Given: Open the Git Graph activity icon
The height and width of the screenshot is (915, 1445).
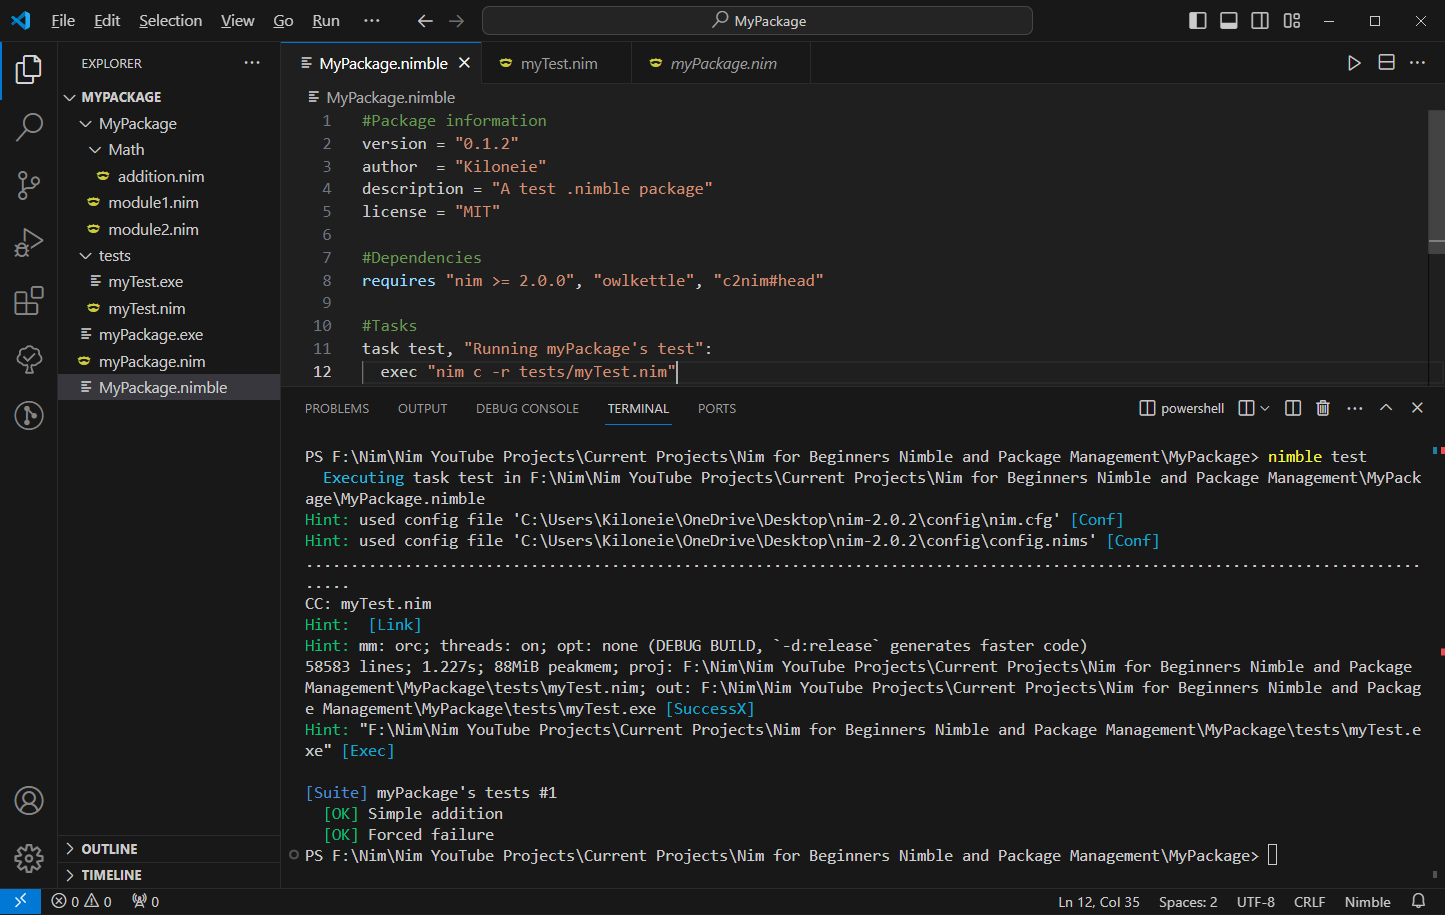Looking at the screenshot, I should [x=29, y=415].
